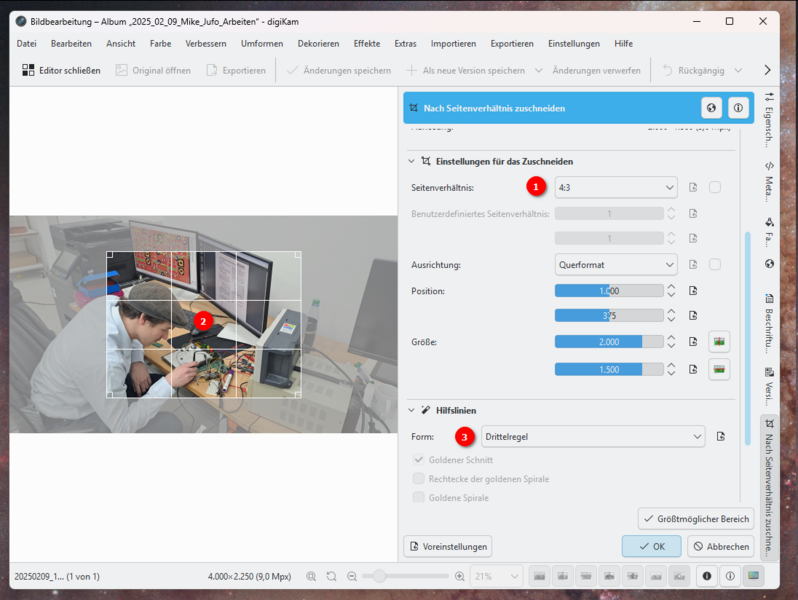Image resolution: width=798 pixels, height=600 pixels.
Task: Click the panel's vertical scrollbar
Action: pyautogui.click(x=747, y=338)
